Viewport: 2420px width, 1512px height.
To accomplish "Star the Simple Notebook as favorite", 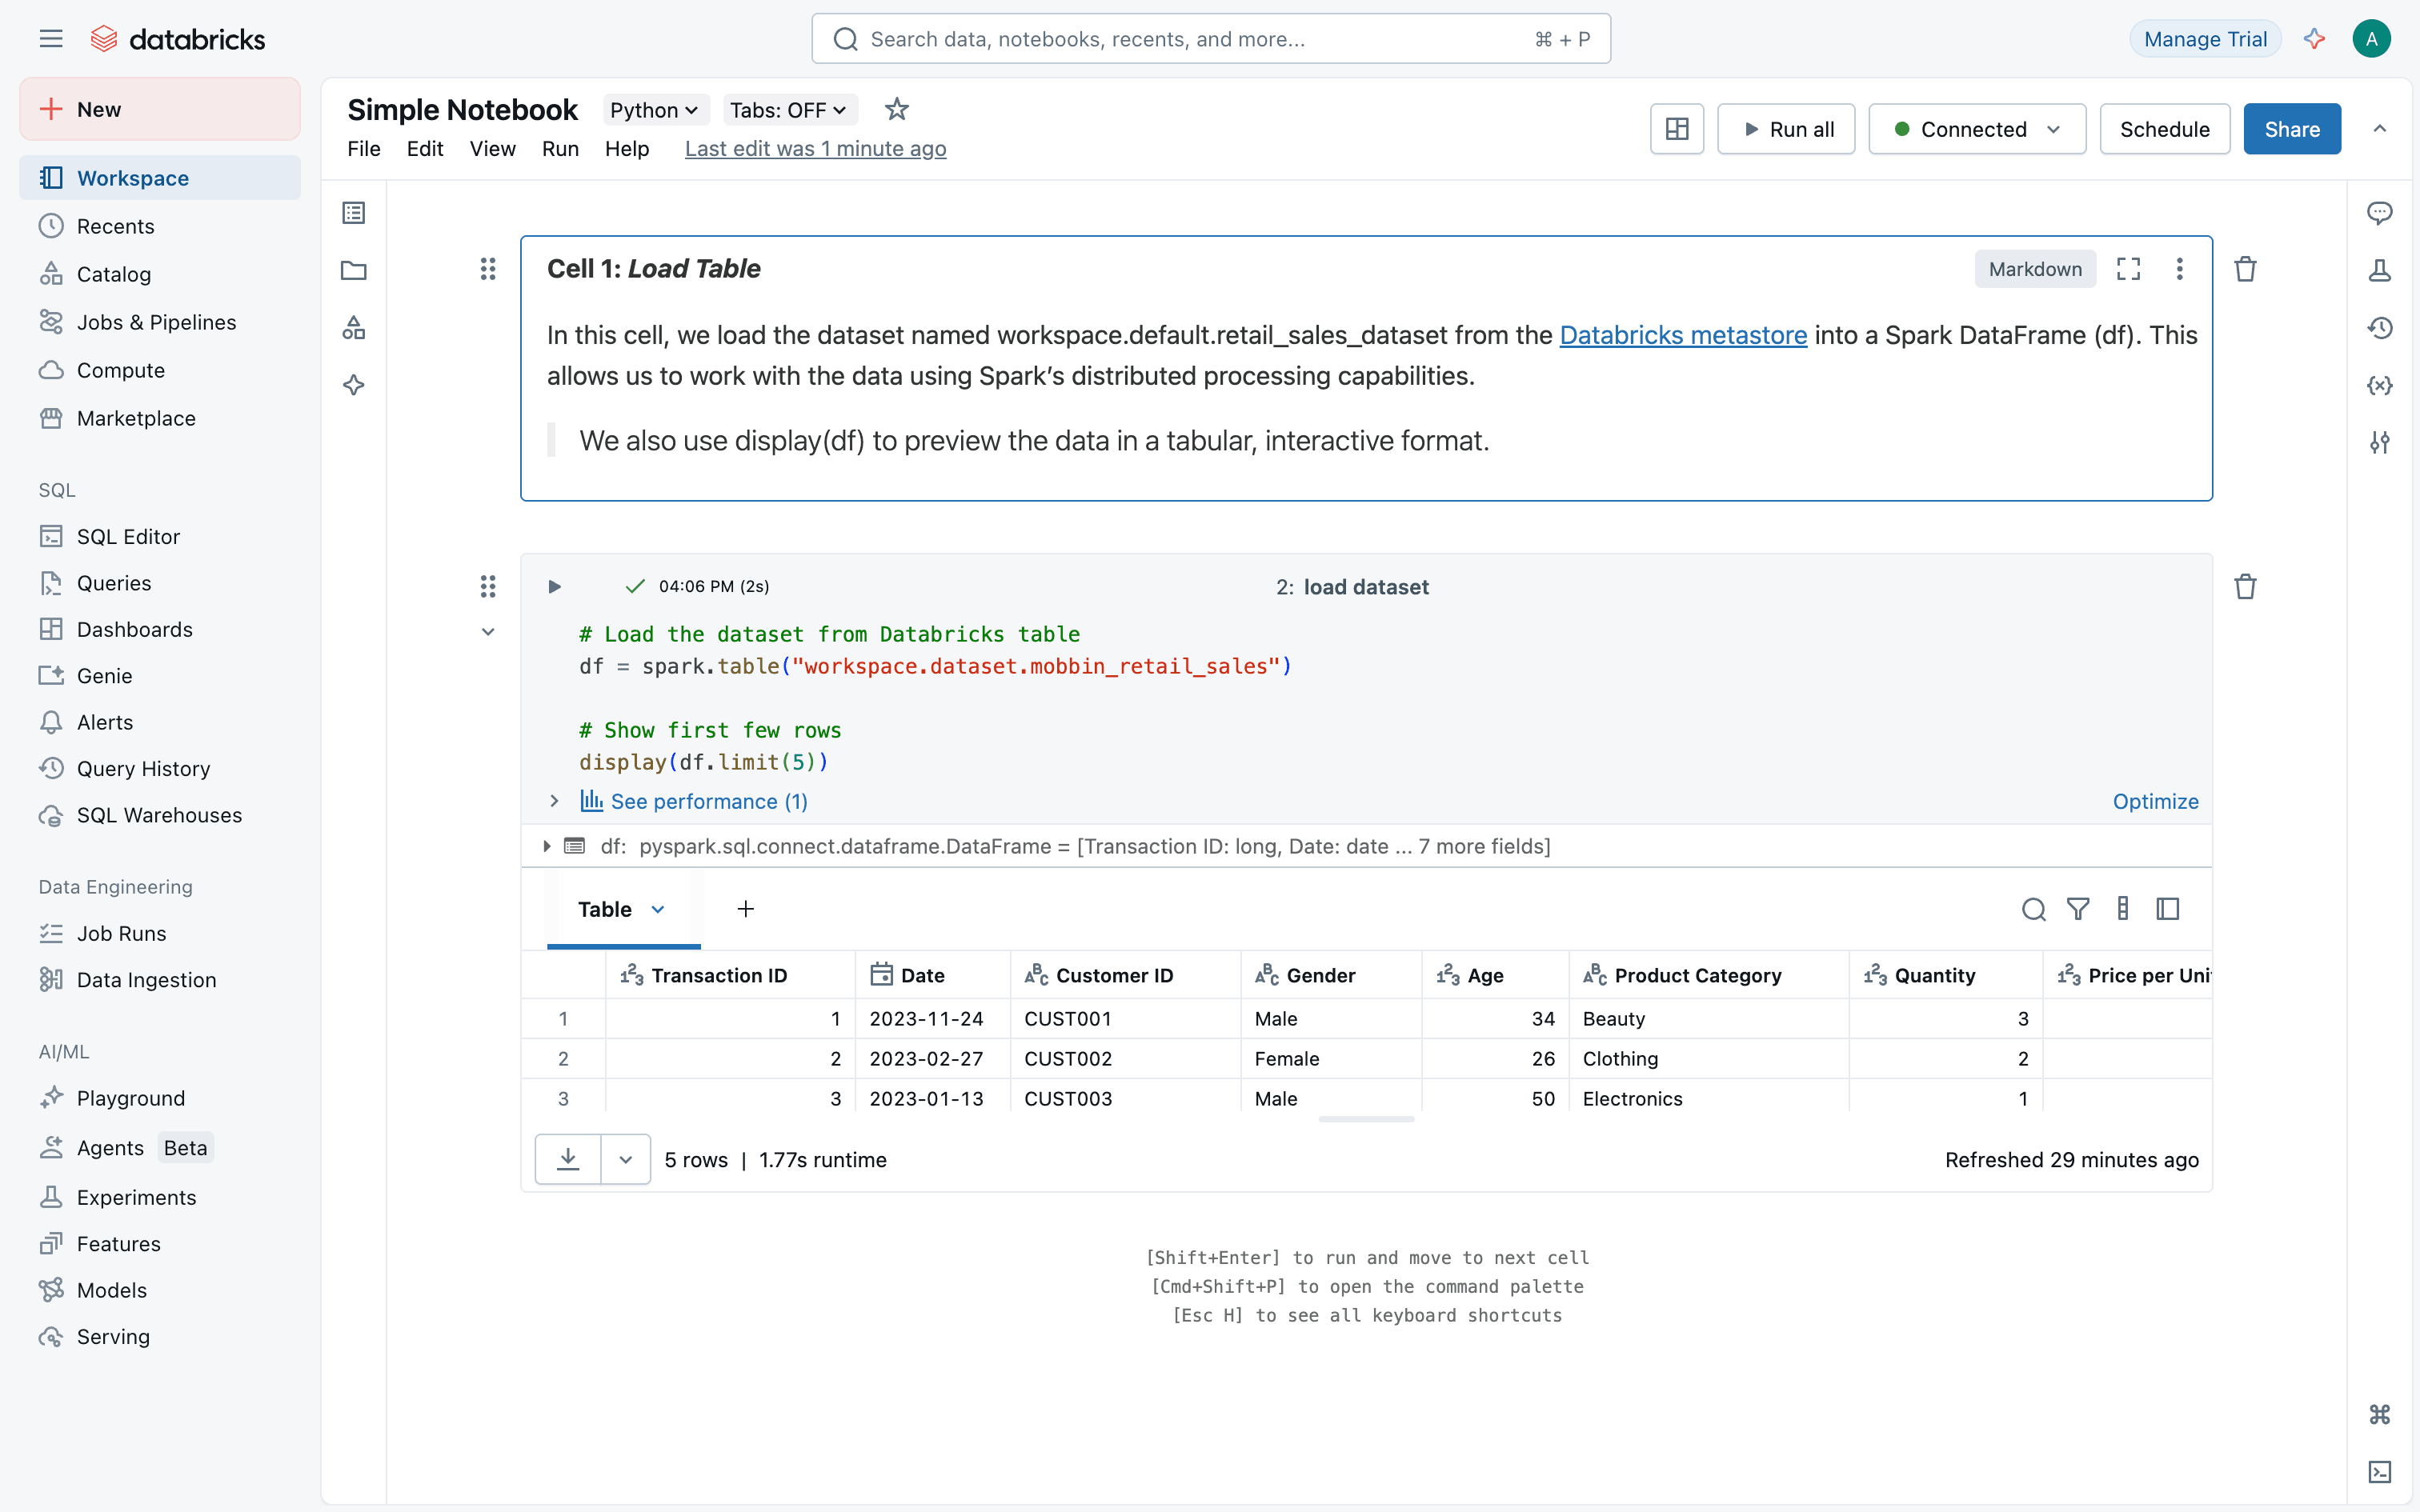I will [x=896, y=109].
